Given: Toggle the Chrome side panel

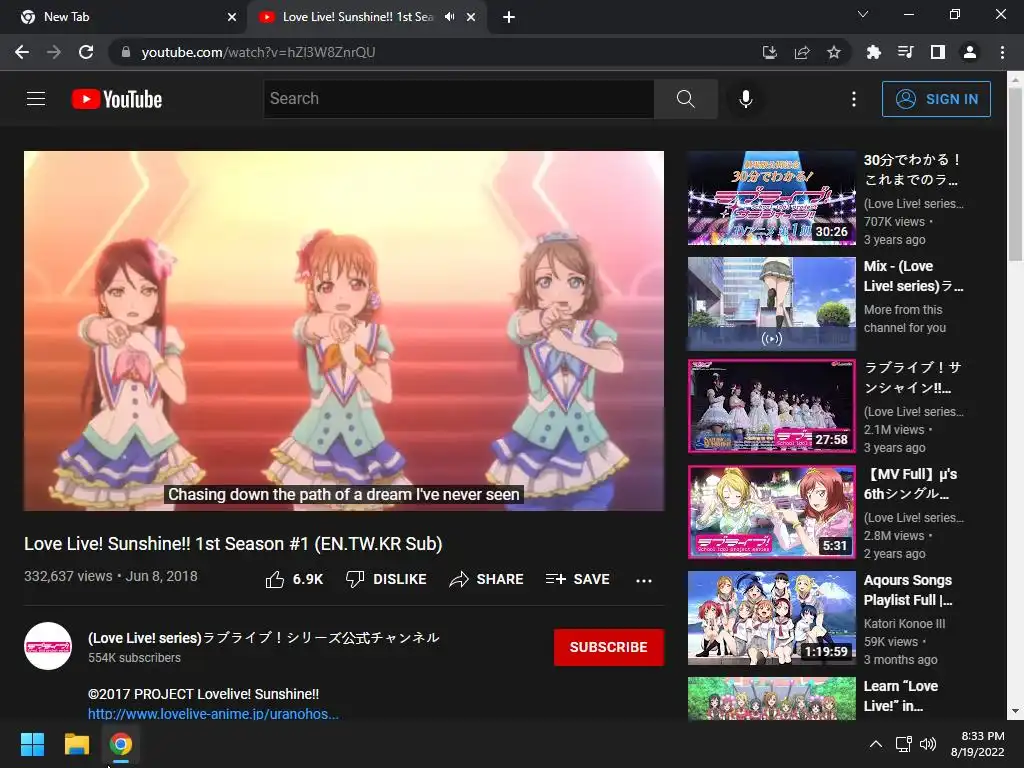Looking at the screenshot, I should pyautogui.click(x=938, y=52).
